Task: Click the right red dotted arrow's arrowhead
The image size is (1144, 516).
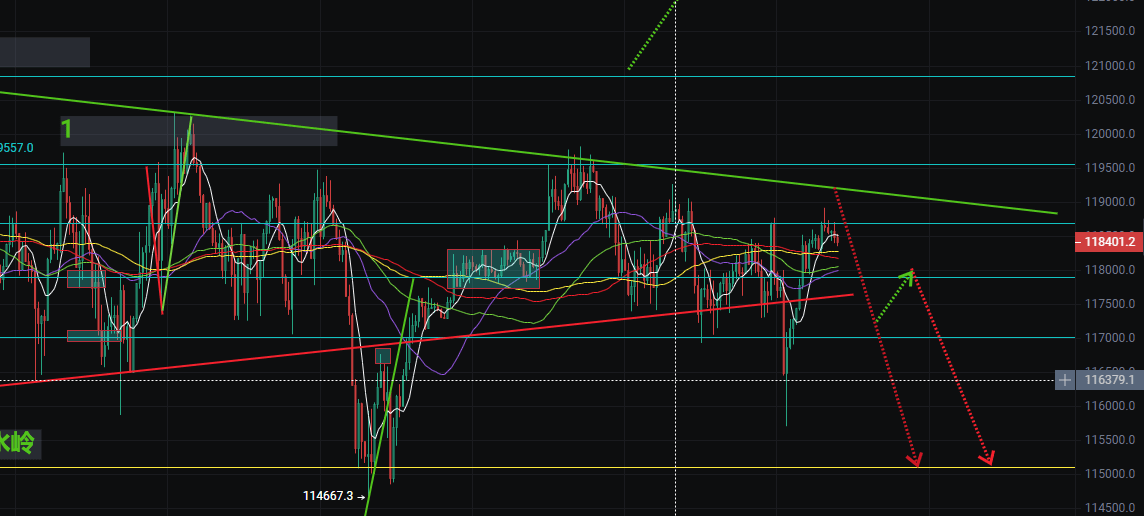Action: (987, 459)
